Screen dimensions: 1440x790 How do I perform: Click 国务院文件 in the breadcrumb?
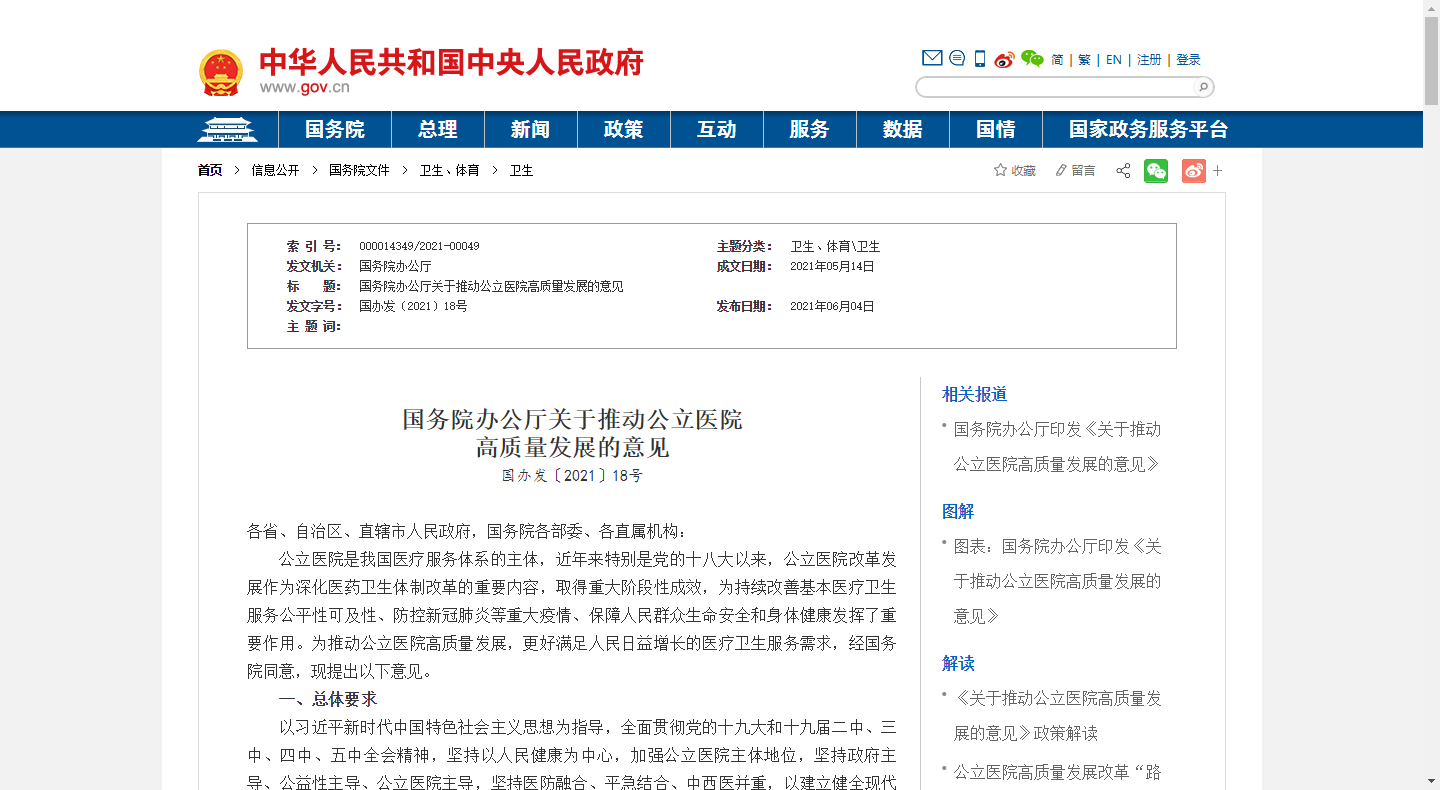pyautogui.click(x=359, y=171)
